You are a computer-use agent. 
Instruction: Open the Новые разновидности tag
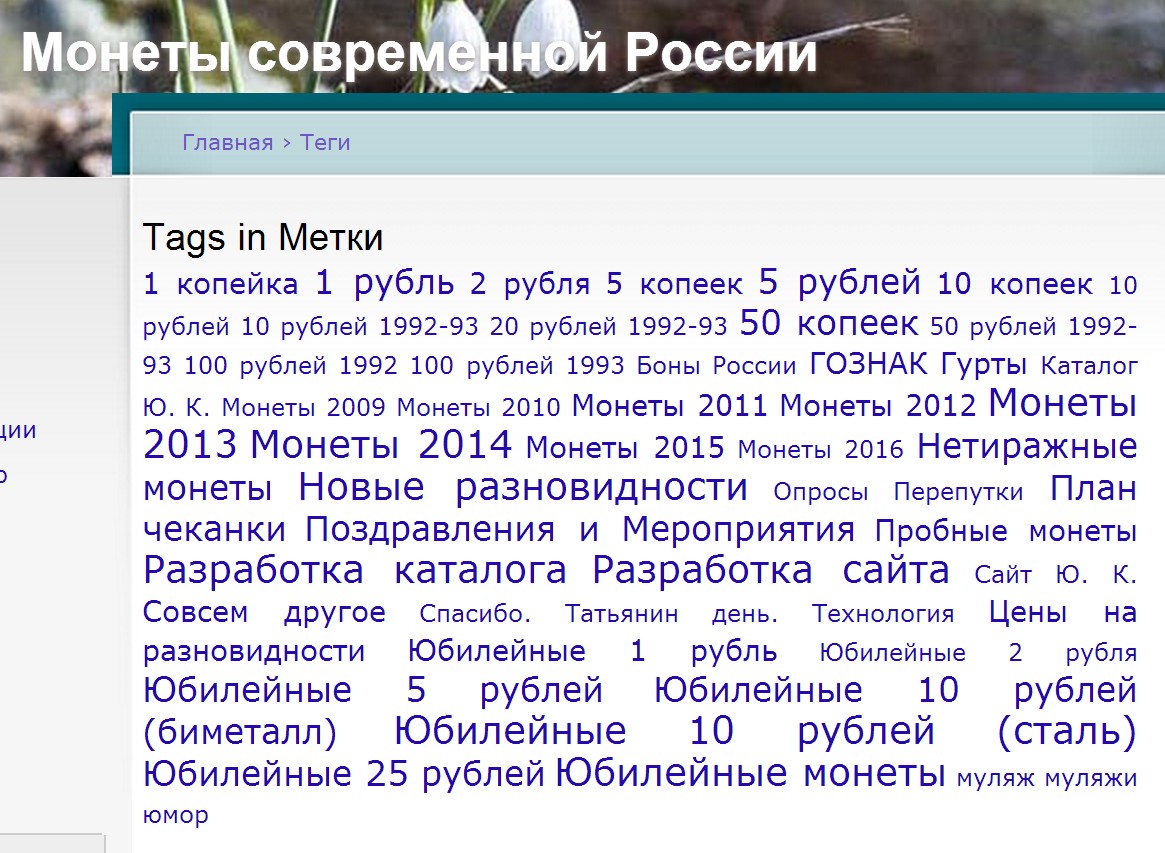click(523, 488)
